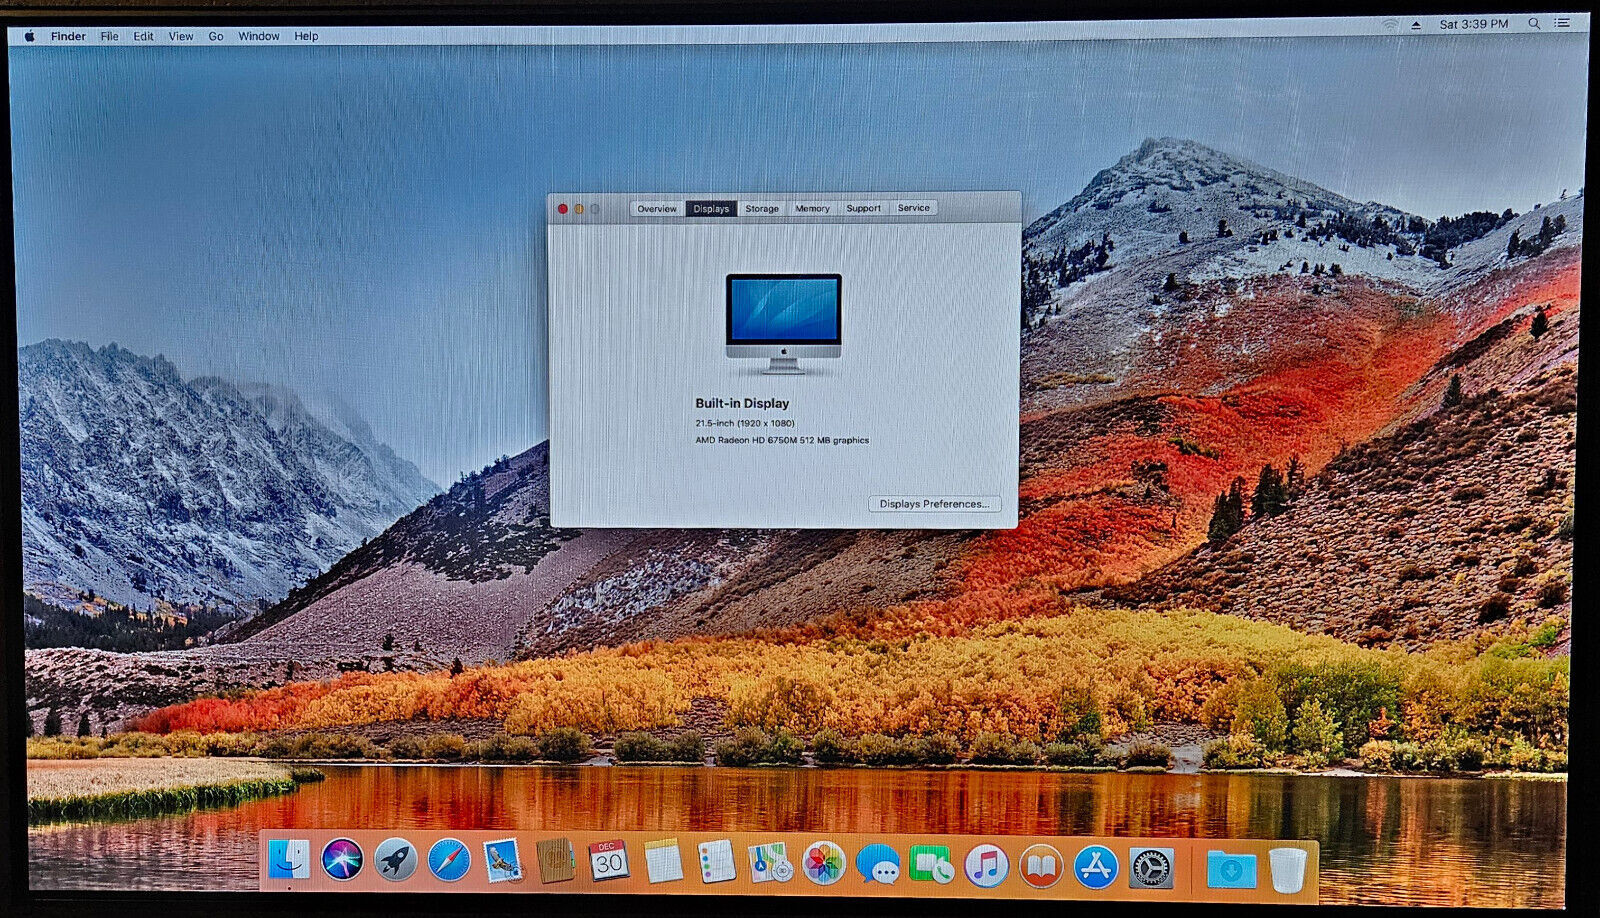Switch to the Storage tab

pyautogui.click(x=761, y=209)
